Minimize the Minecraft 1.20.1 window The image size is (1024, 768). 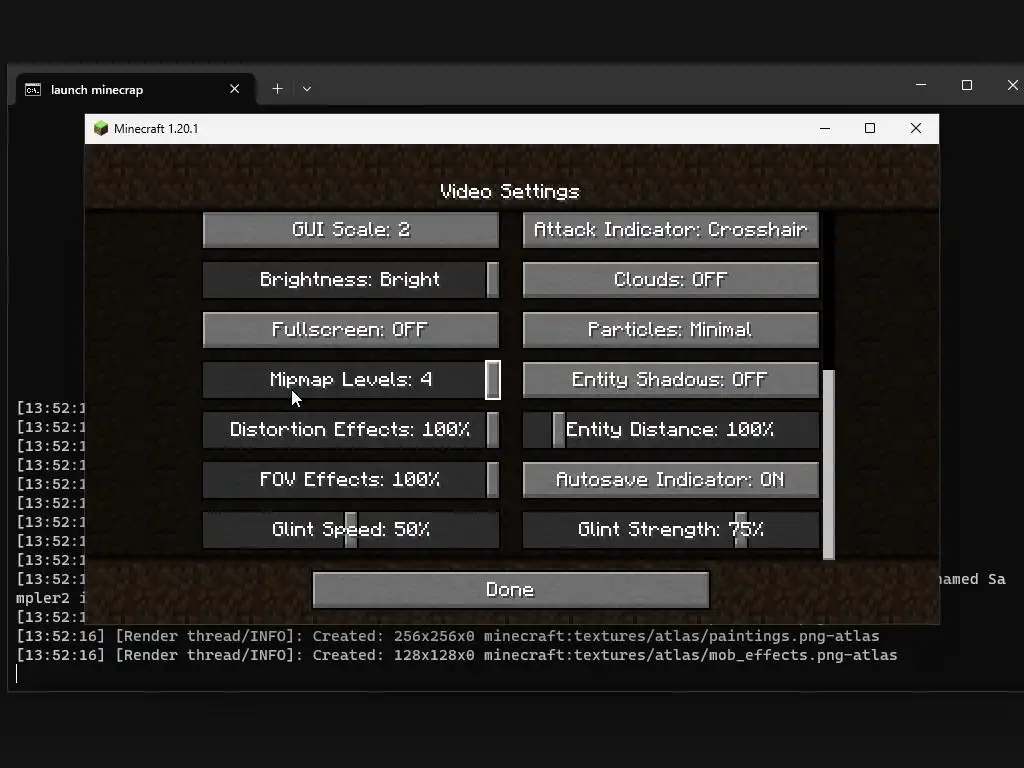coord(825,129)
